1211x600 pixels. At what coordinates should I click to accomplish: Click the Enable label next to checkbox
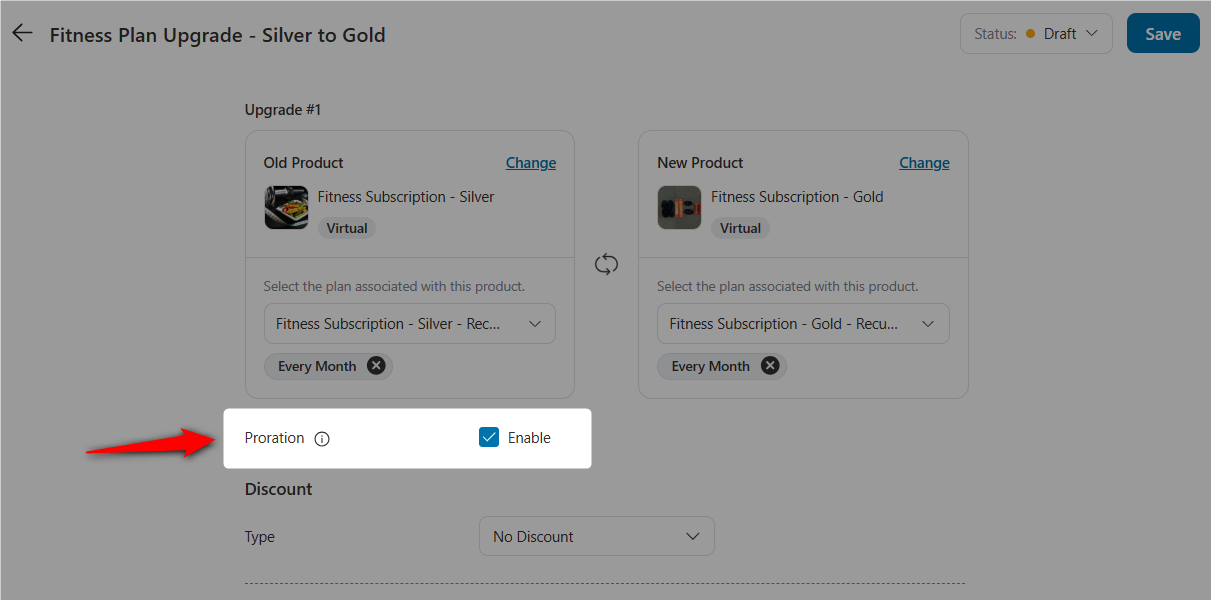[x=529, y=438]
